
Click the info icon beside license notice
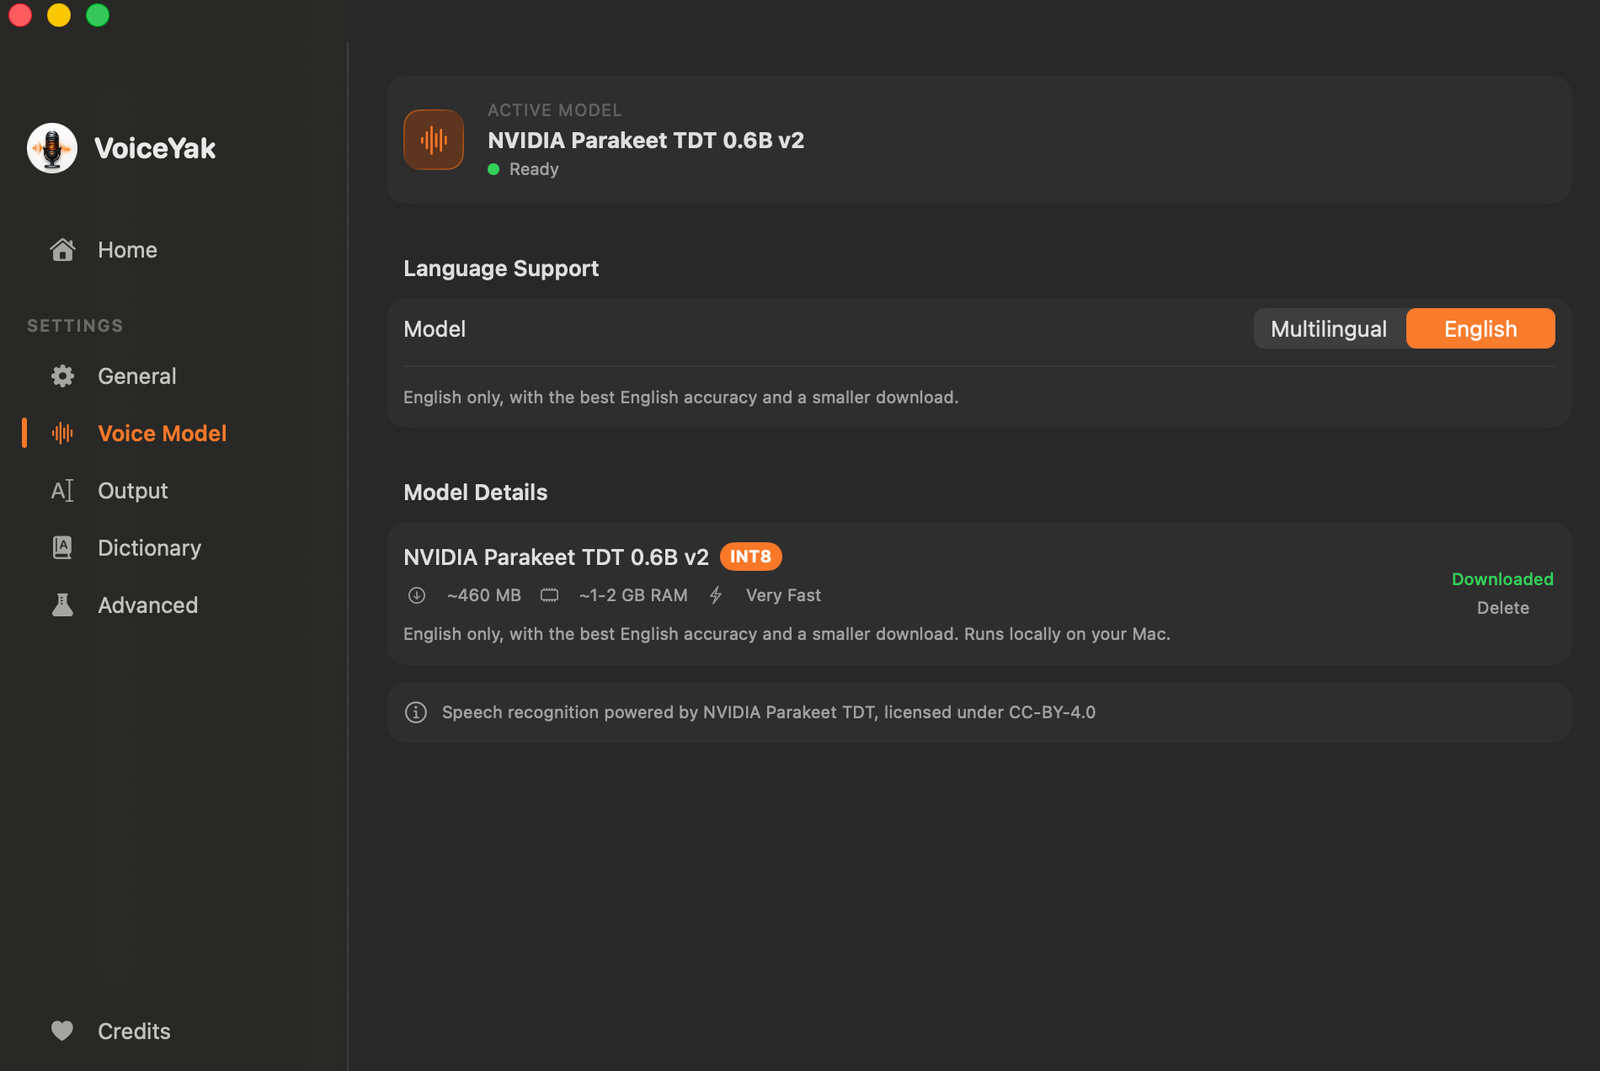pos(416,713)
